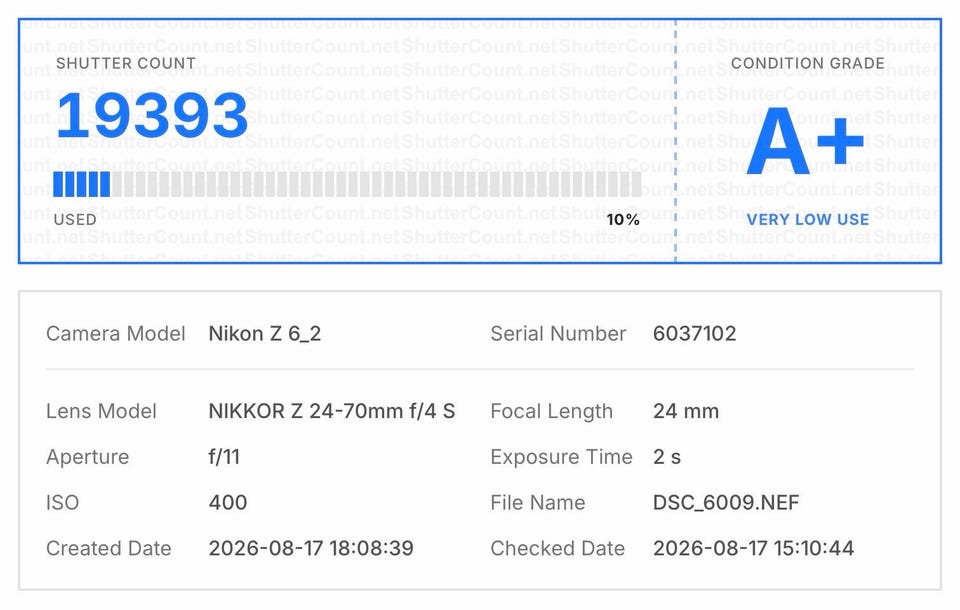Click the ISO label
Screen dimensions: 960x610
tap(62, 503)
